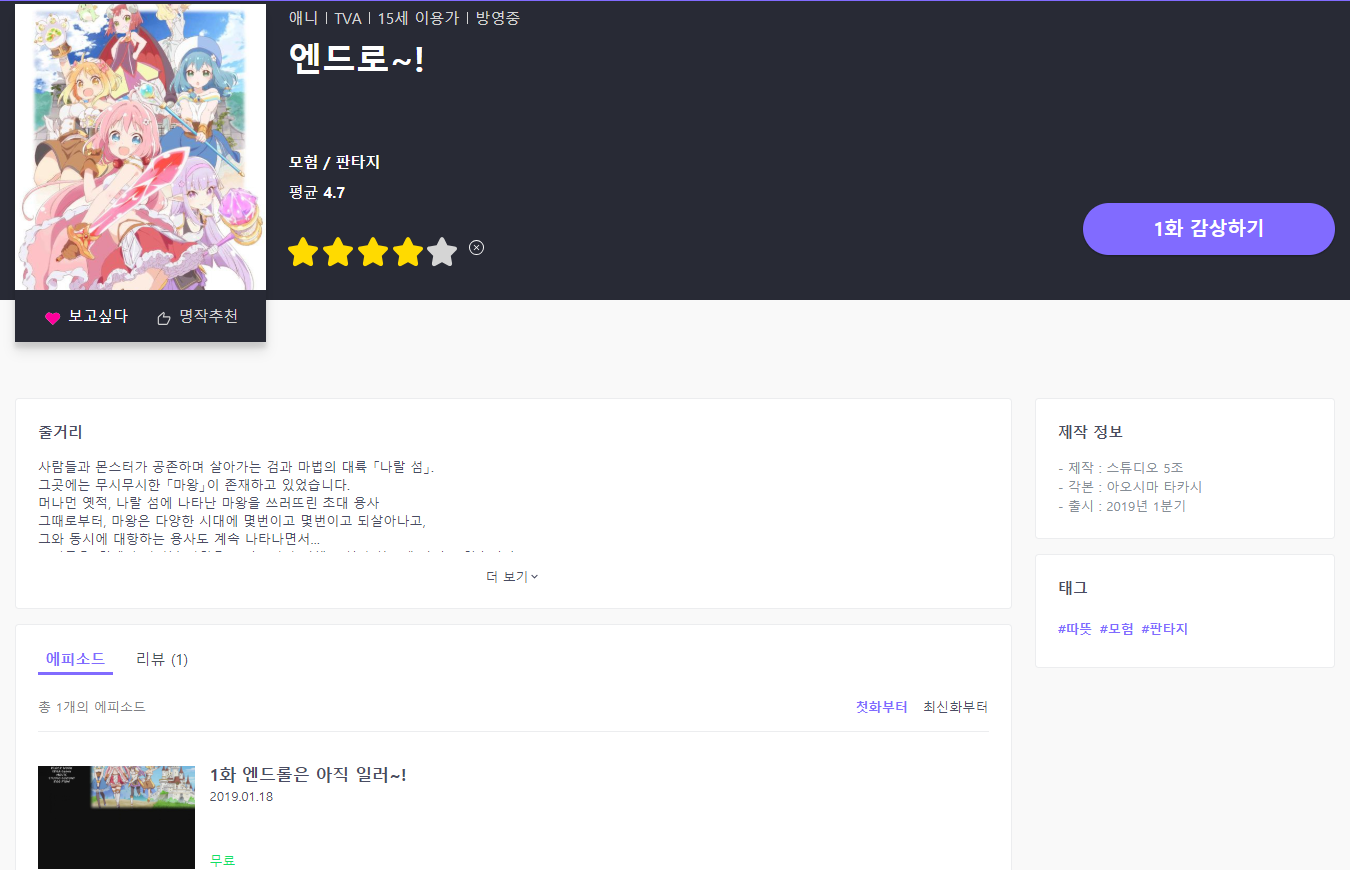Click the first rating star
Screen dimensions: 1350x870
[x=303, y=252]
